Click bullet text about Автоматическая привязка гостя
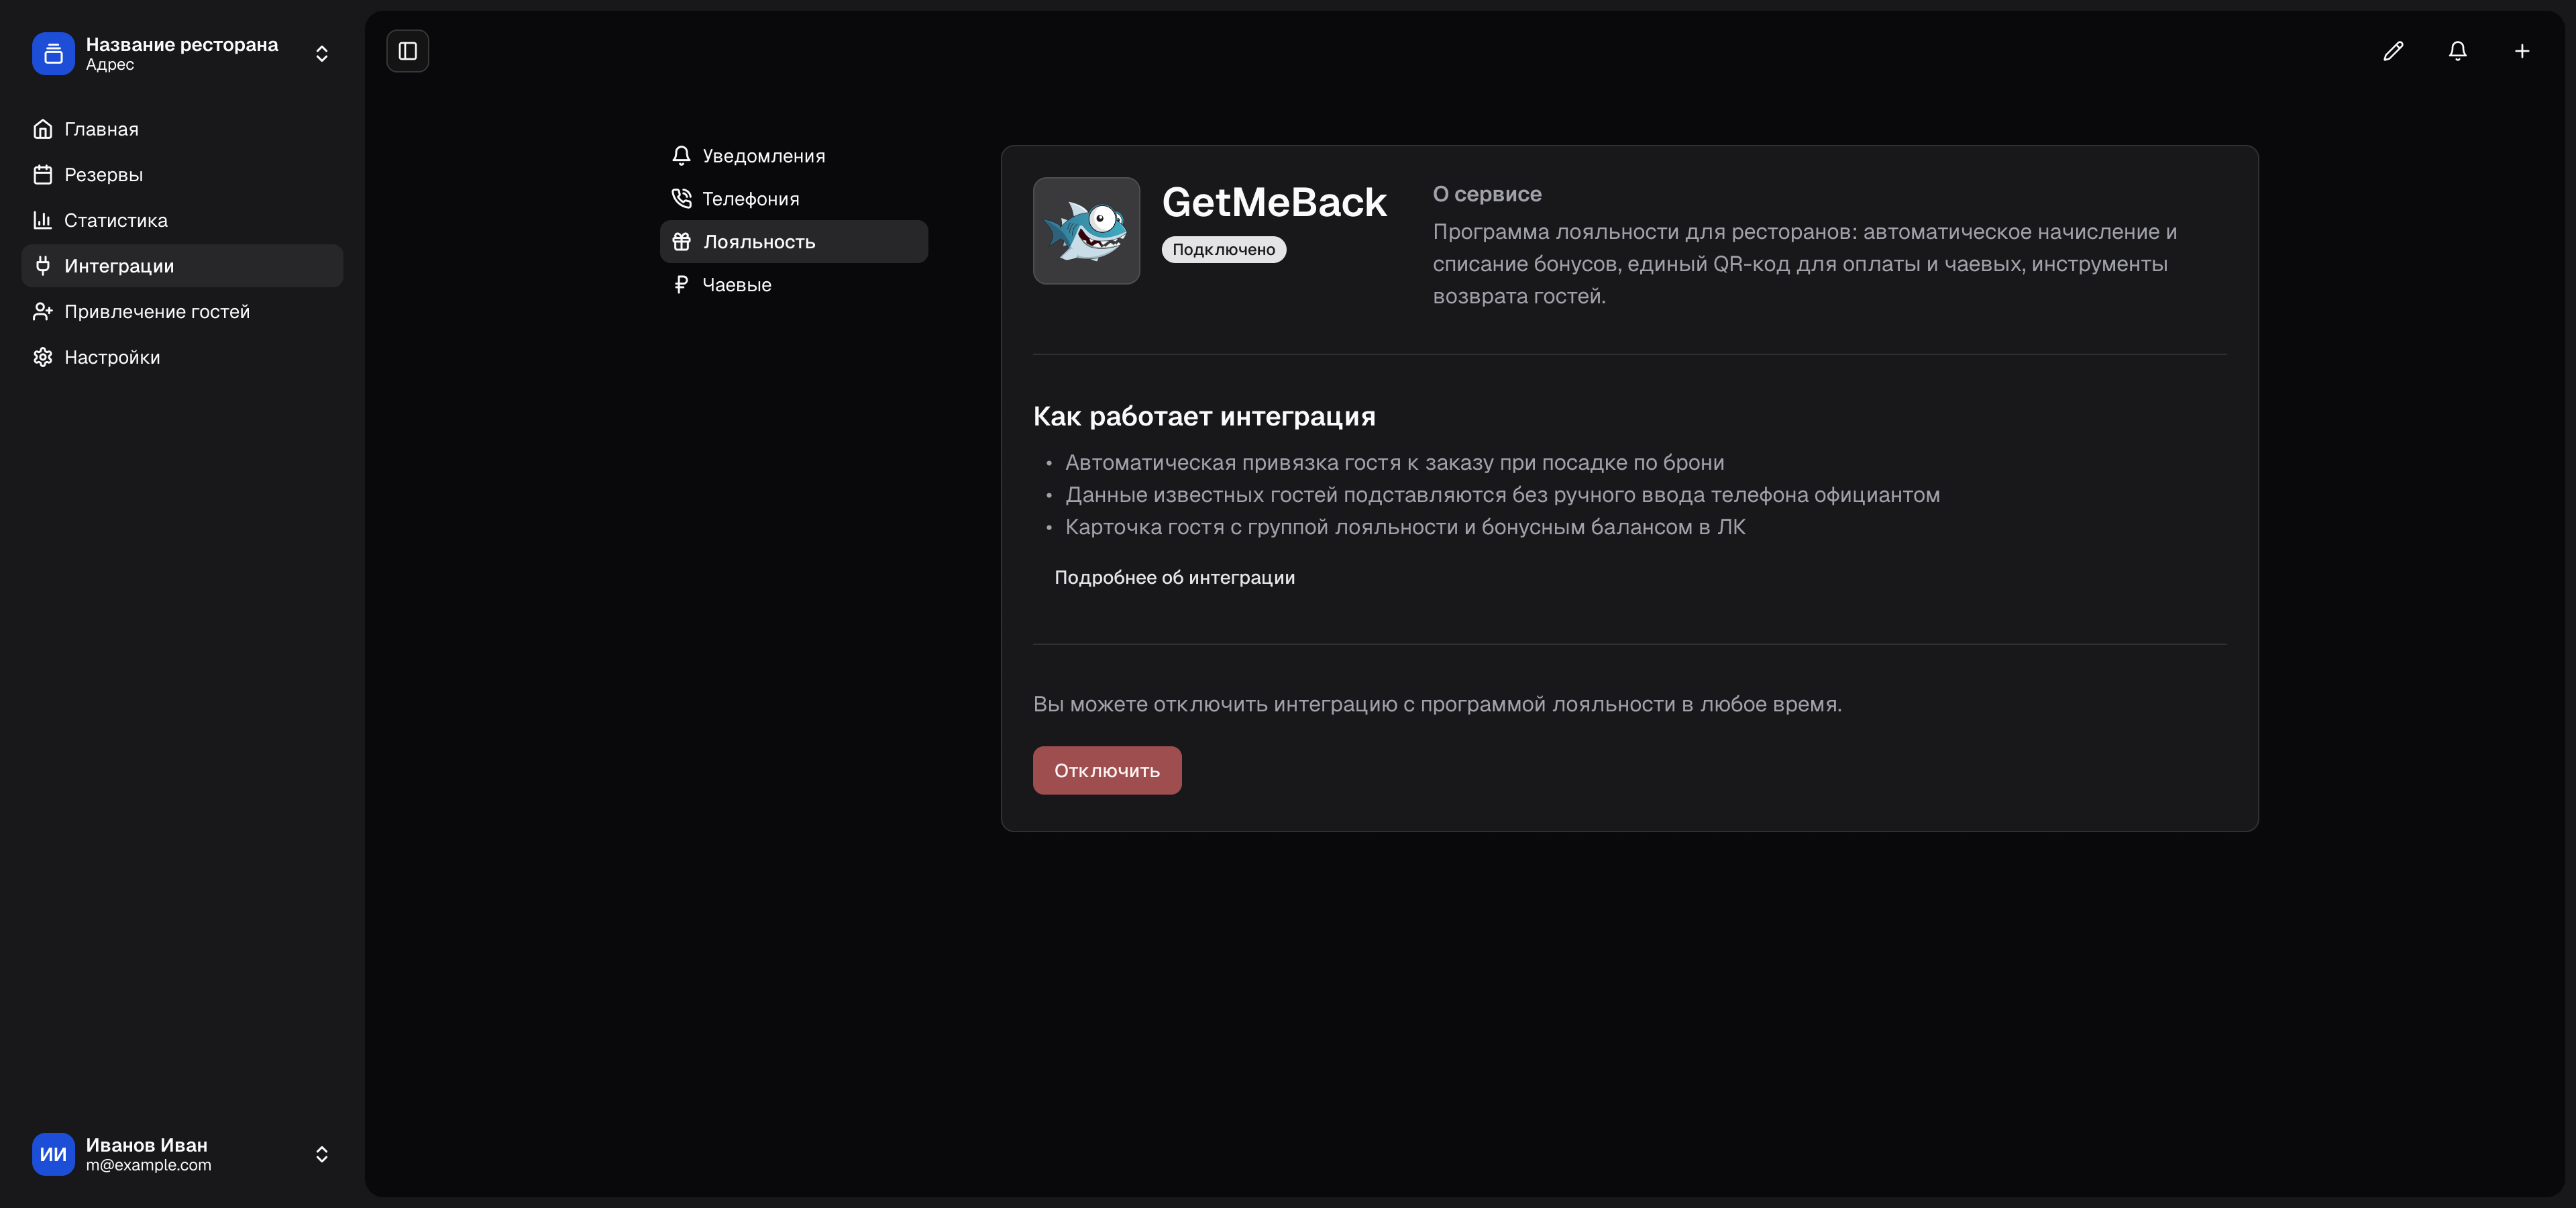The height and width of the screenshot is (1208, 2576). coord(1394,463)
